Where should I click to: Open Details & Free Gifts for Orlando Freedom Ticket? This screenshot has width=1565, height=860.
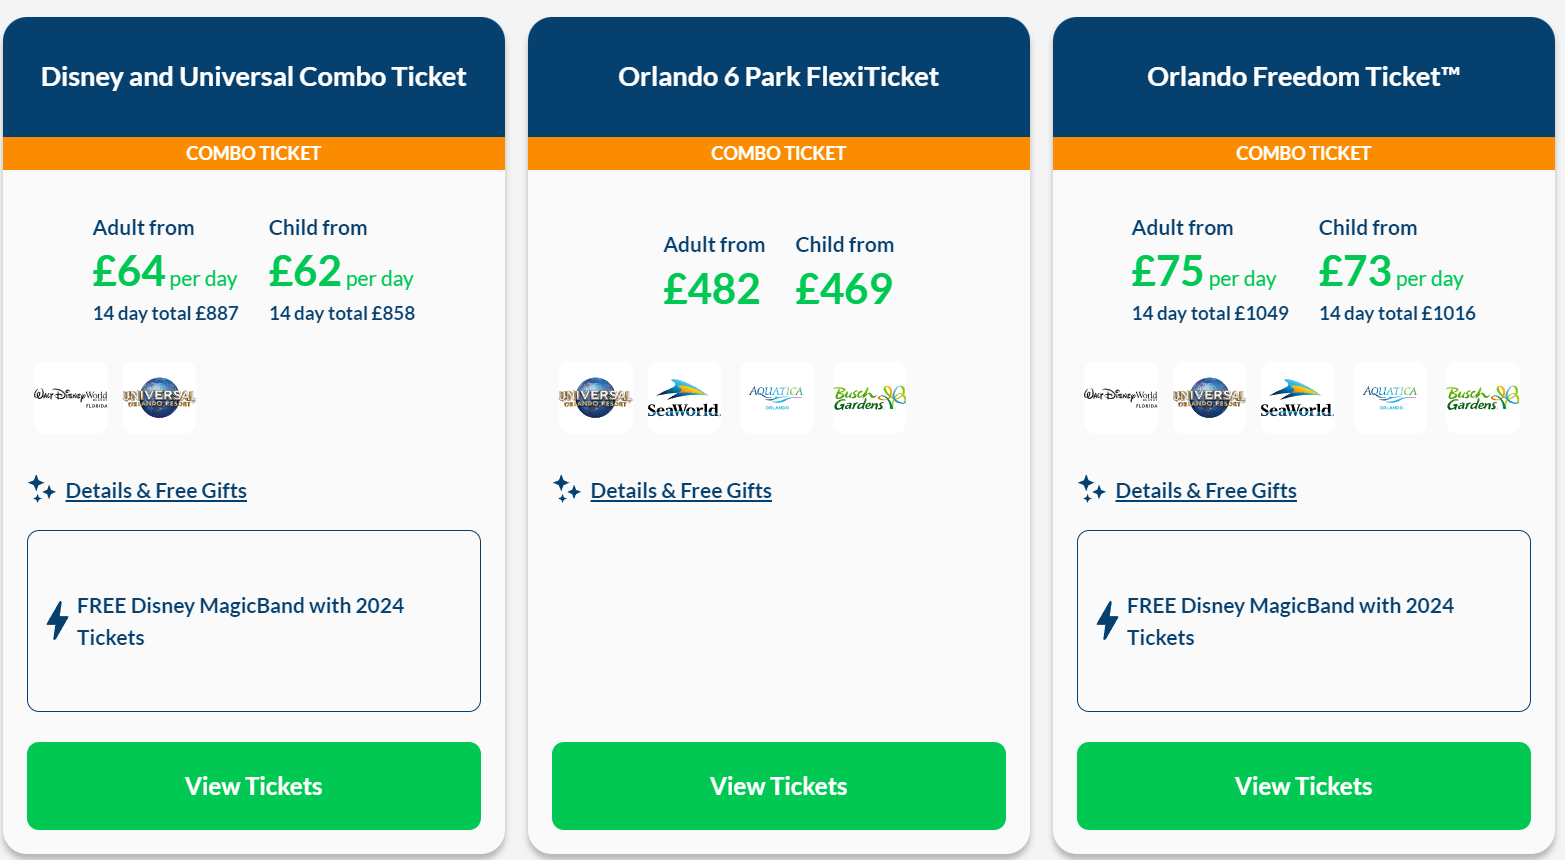1206,491
